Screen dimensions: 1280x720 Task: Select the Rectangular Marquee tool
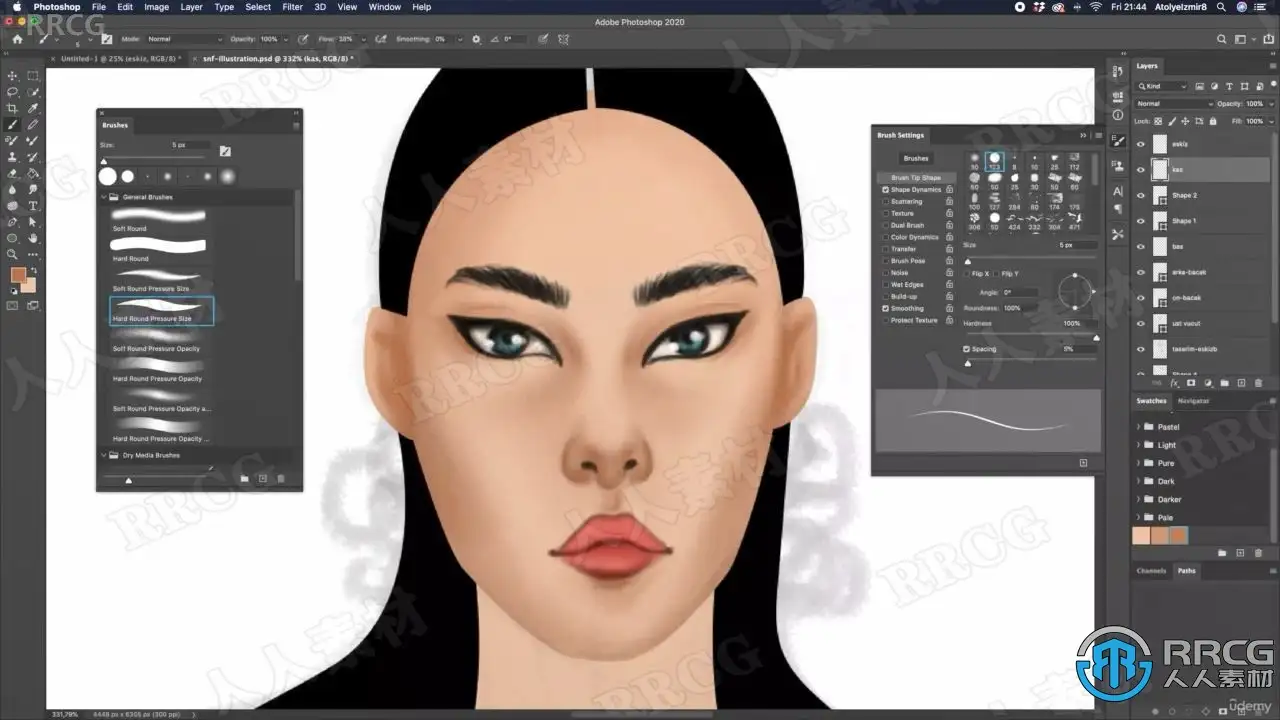[x=33, y=76]
